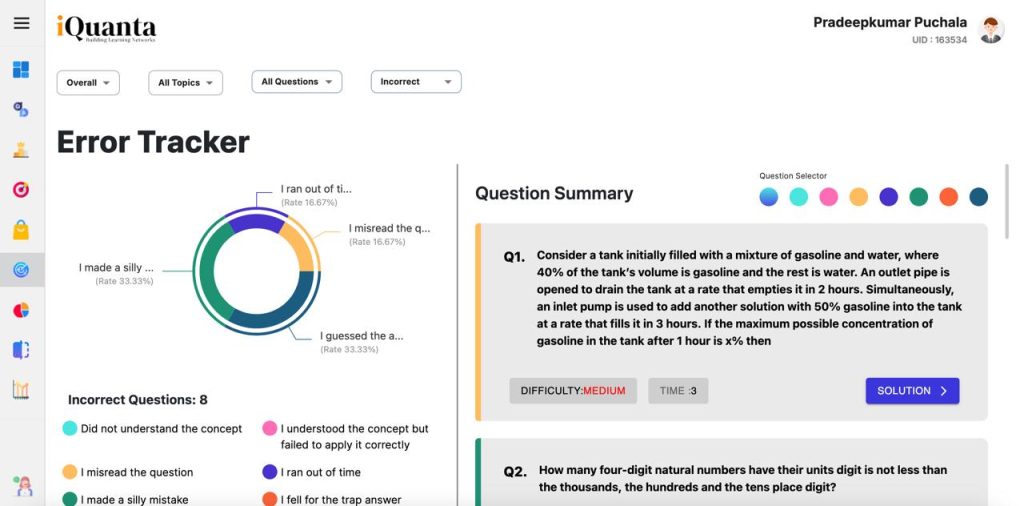This screenshot has width=1024, height=506.
Task: Open the dashboard grid icon in sidebar
Action: (21, 69)
